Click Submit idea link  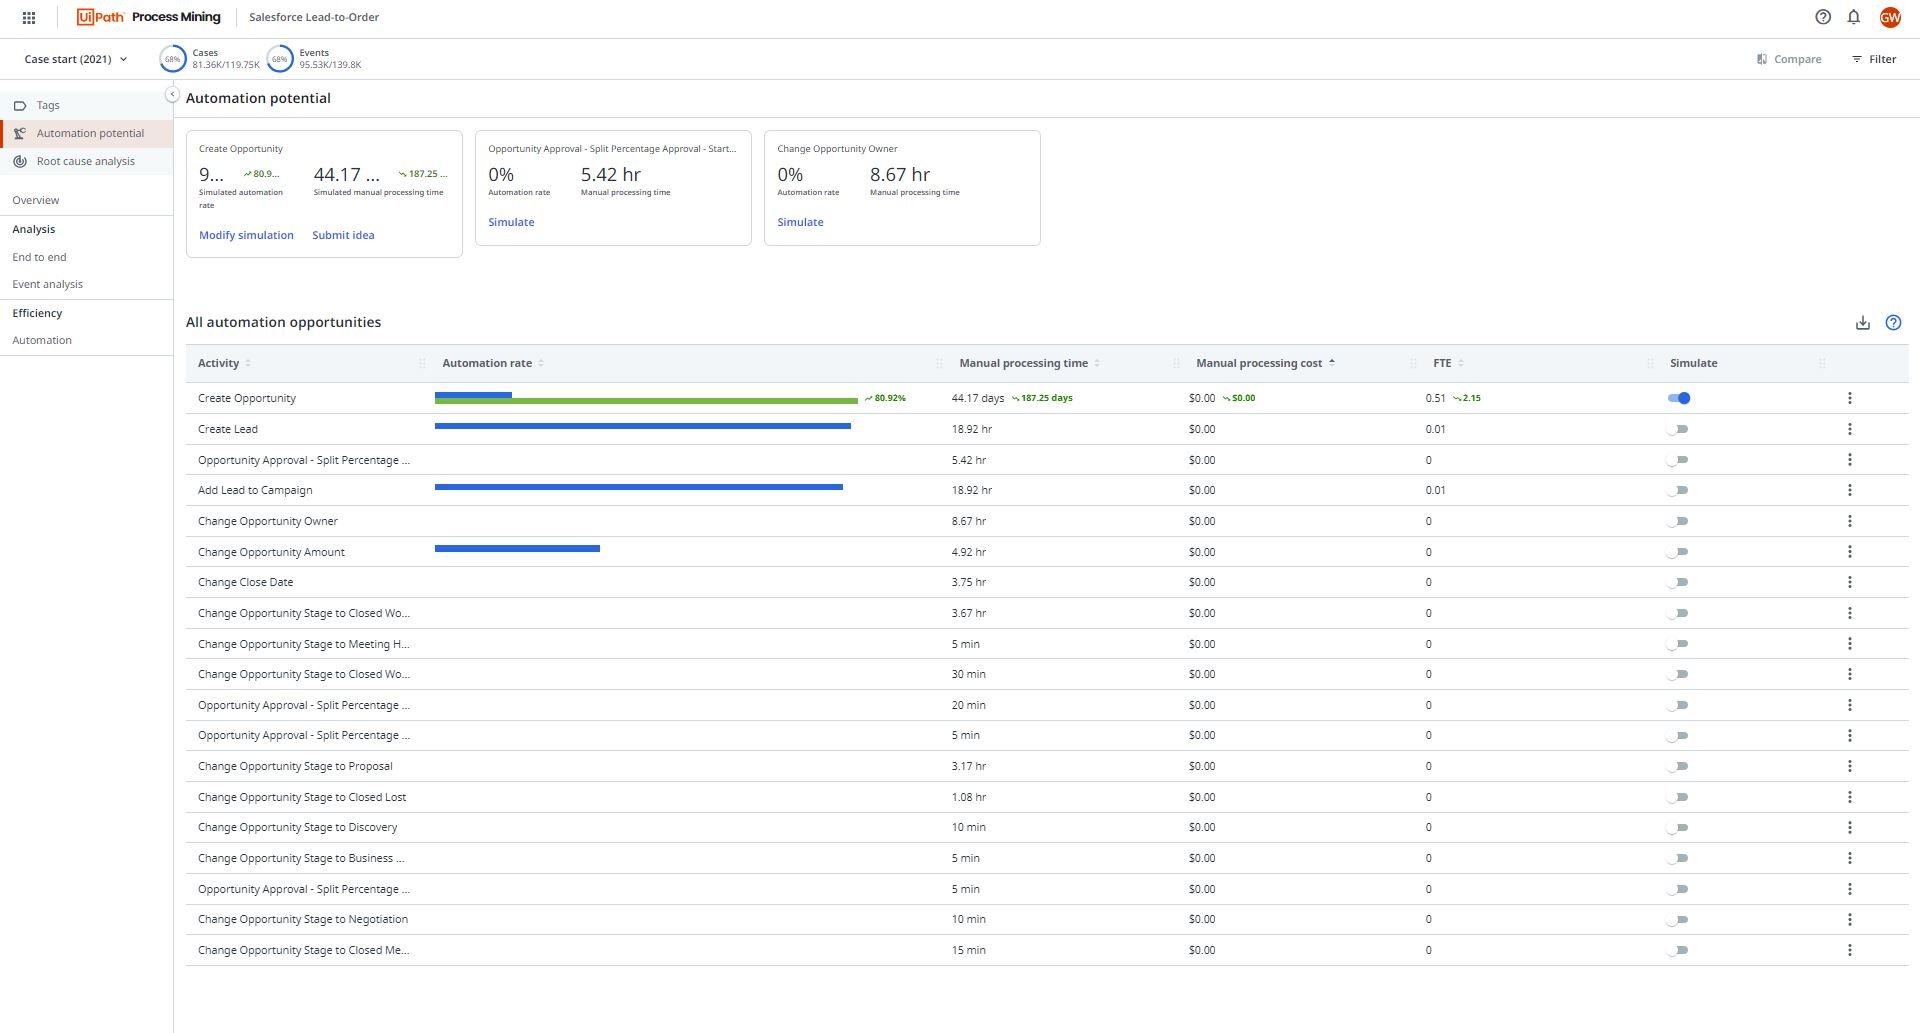pos(343,235)
